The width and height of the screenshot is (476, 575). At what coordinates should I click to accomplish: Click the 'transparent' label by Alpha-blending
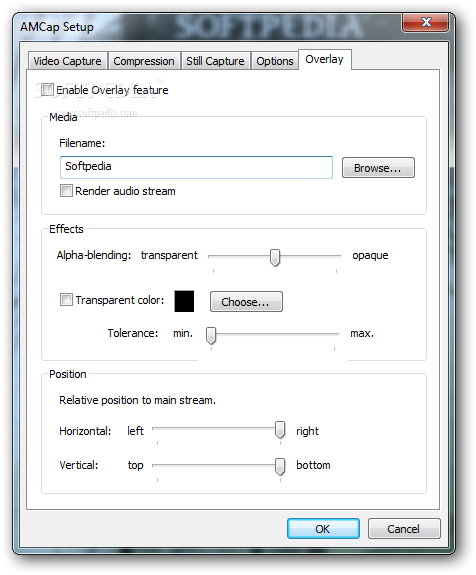[169, 255]
